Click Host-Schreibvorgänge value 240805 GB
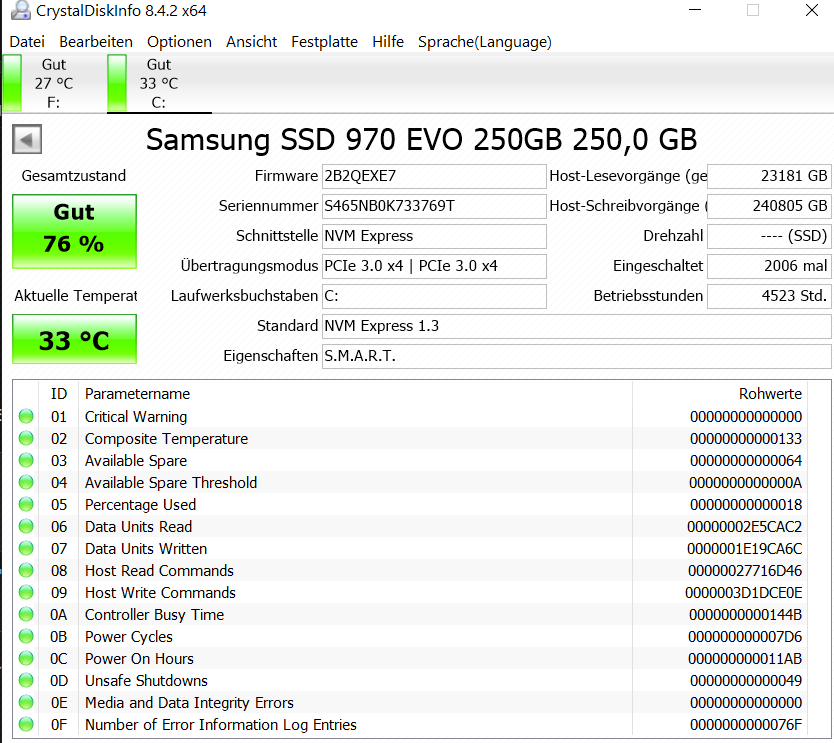The width and height of the screenshot is (834, 743). click(769, 206)
